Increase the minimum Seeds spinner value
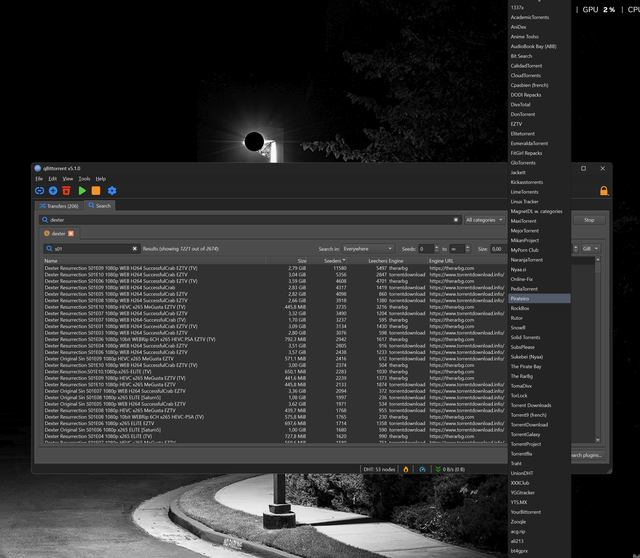This screenshot has height=558, width=640. point(437,247)
